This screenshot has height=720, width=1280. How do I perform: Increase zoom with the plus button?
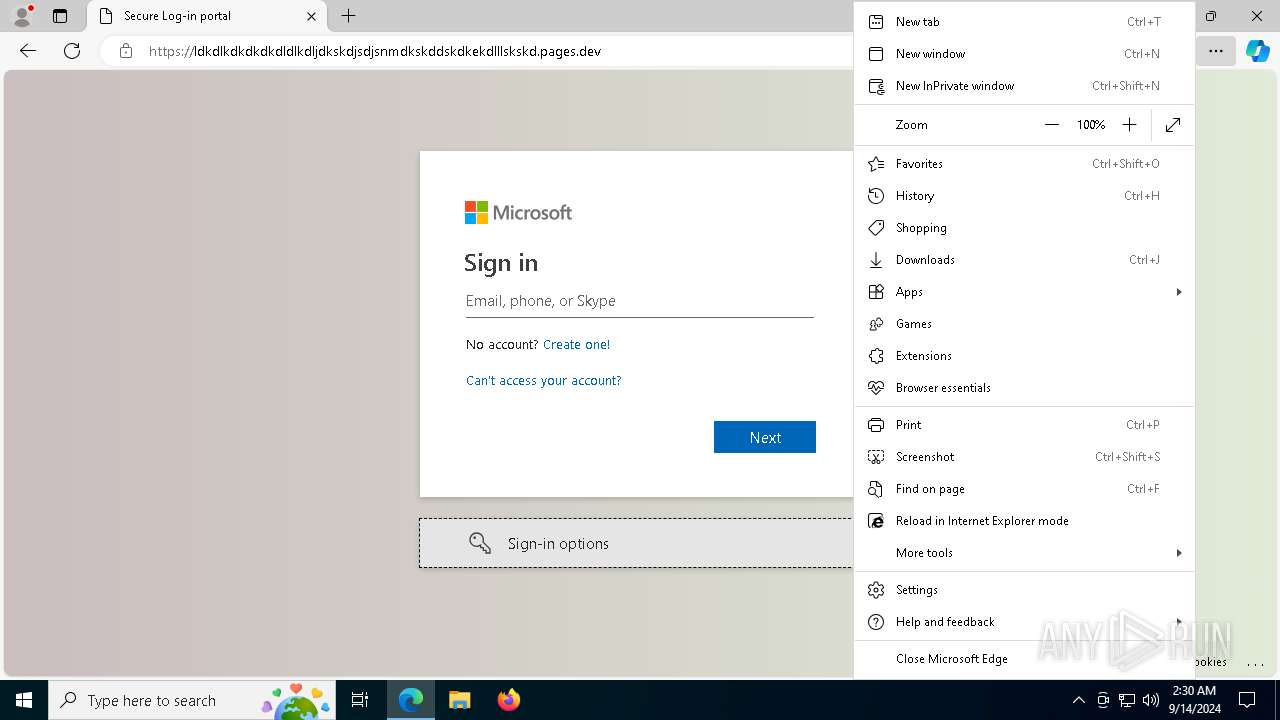click(x=1129, y=125)
